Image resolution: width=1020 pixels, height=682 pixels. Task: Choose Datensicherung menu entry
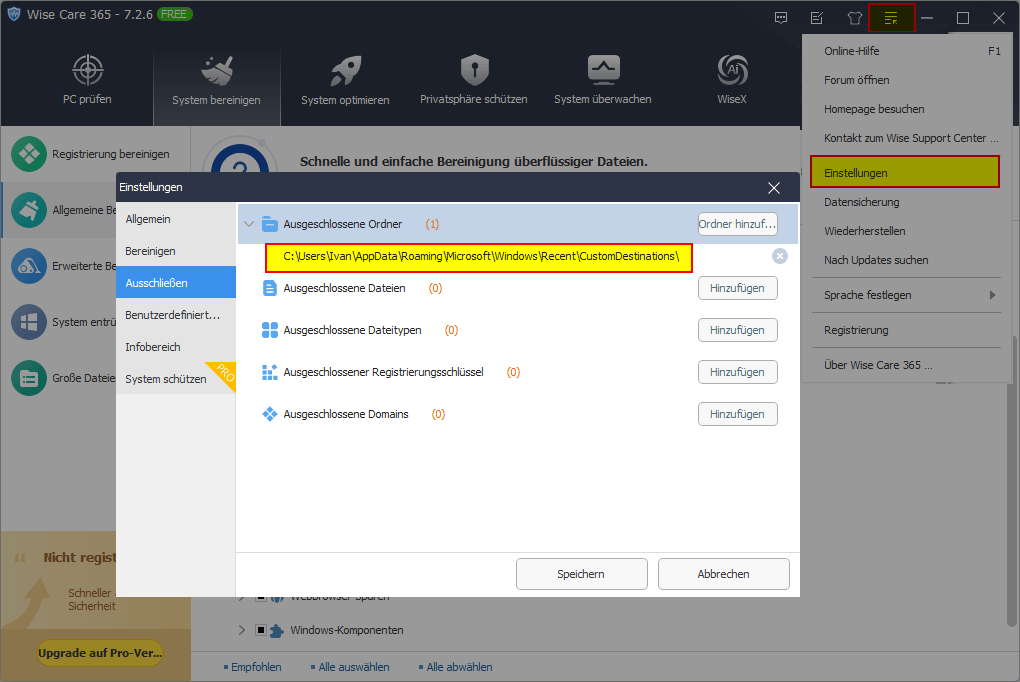click(906, 202)
